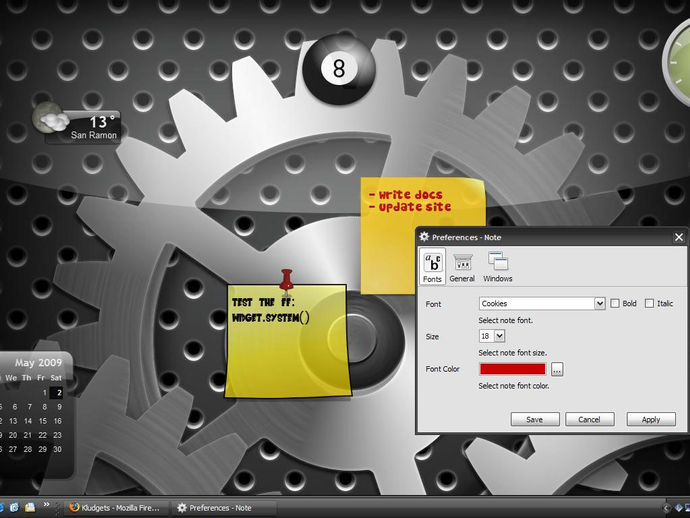Click the gear icon in Preferences title bar

424,237
